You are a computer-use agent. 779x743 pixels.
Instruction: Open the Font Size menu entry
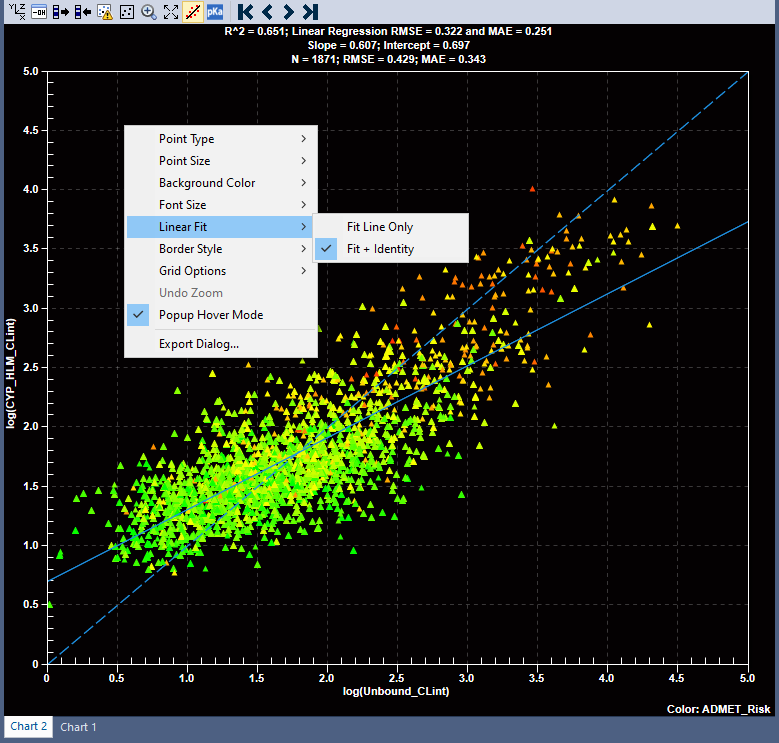221,205
